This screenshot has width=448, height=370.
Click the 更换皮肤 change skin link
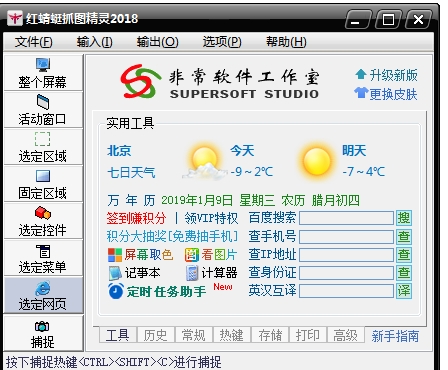tap(386, 94)
